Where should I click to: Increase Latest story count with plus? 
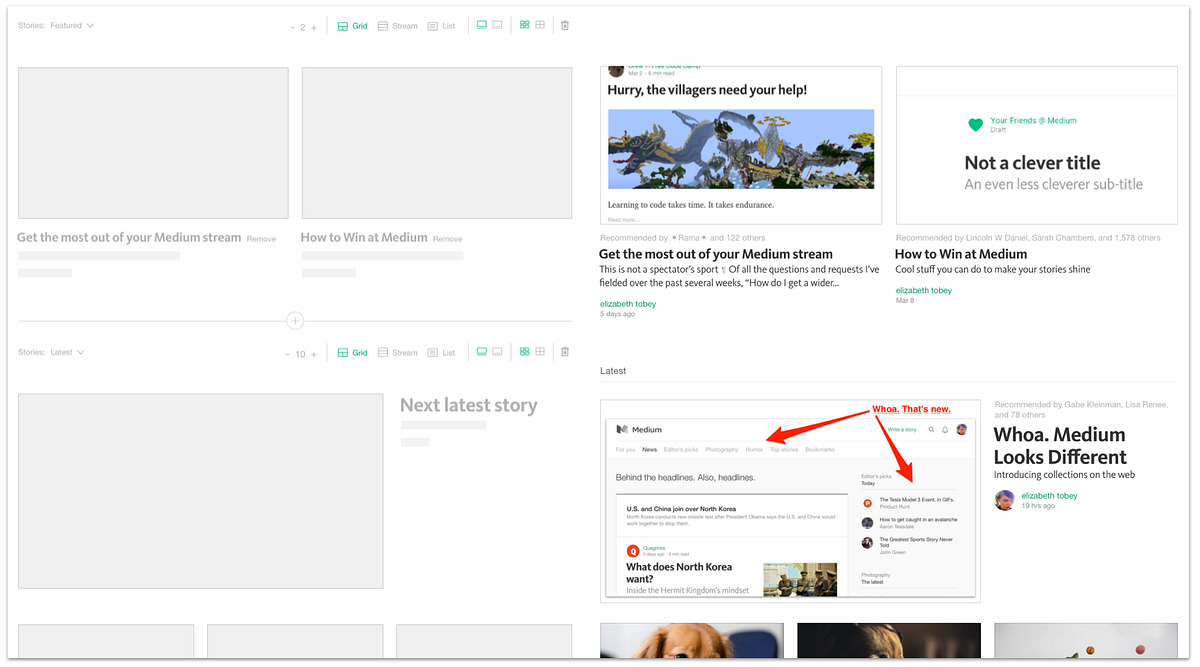[313, 354]
